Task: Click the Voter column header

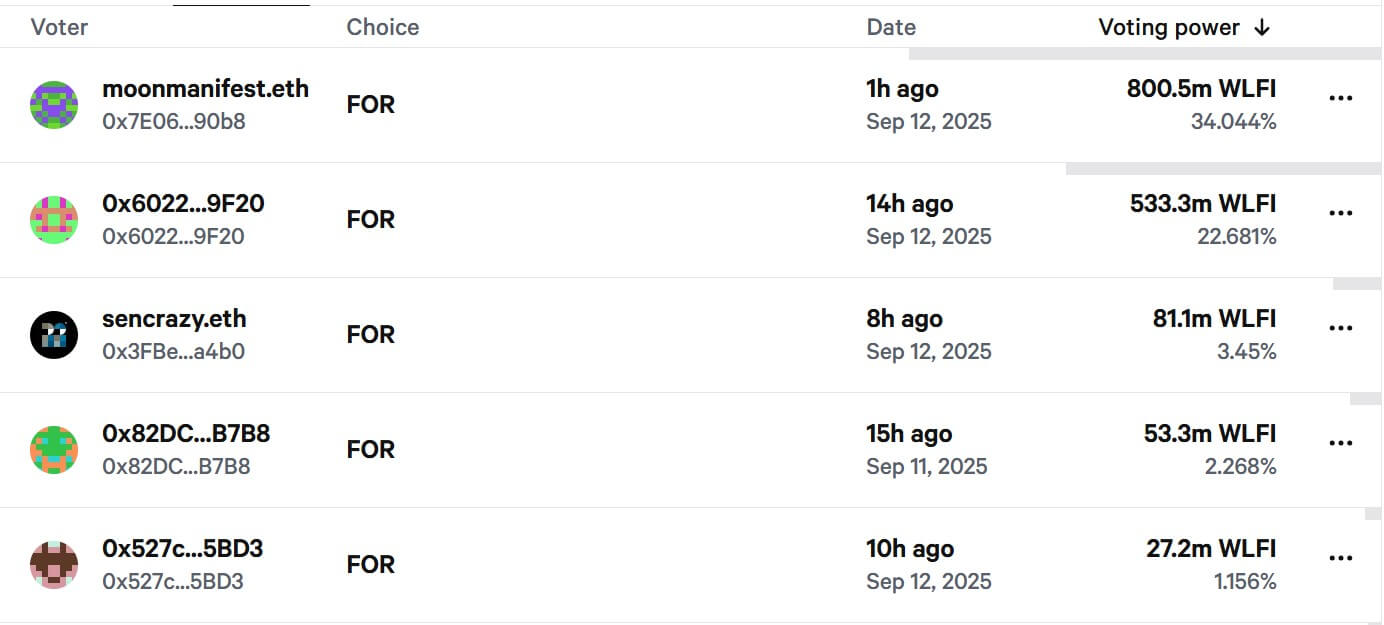Action: 60,27
